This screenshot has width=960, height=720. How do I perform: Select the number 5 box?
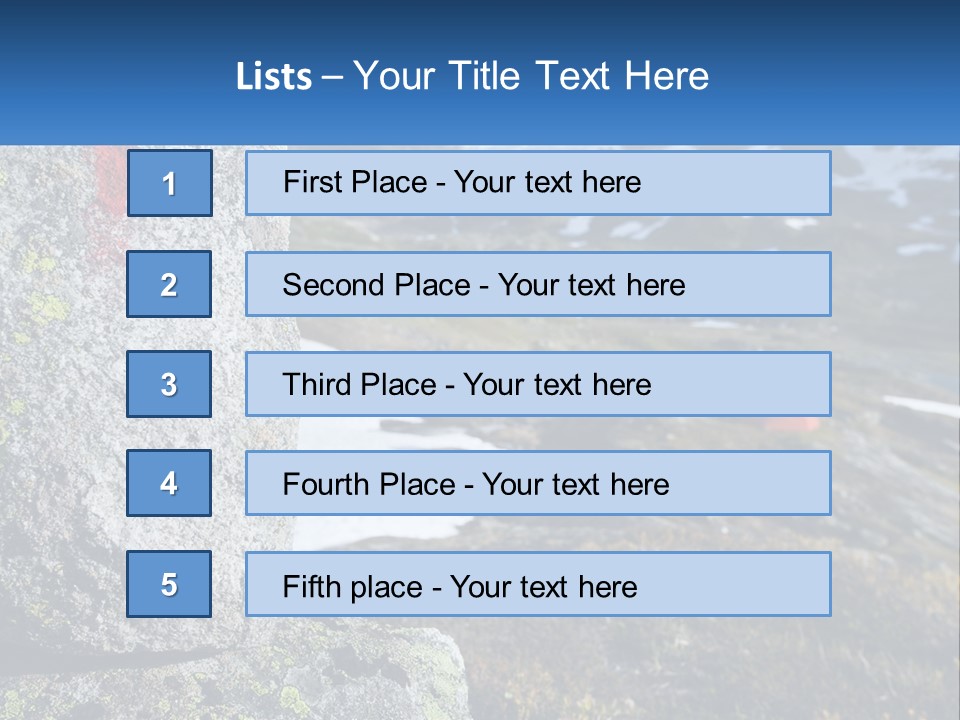tap(169, 584)
